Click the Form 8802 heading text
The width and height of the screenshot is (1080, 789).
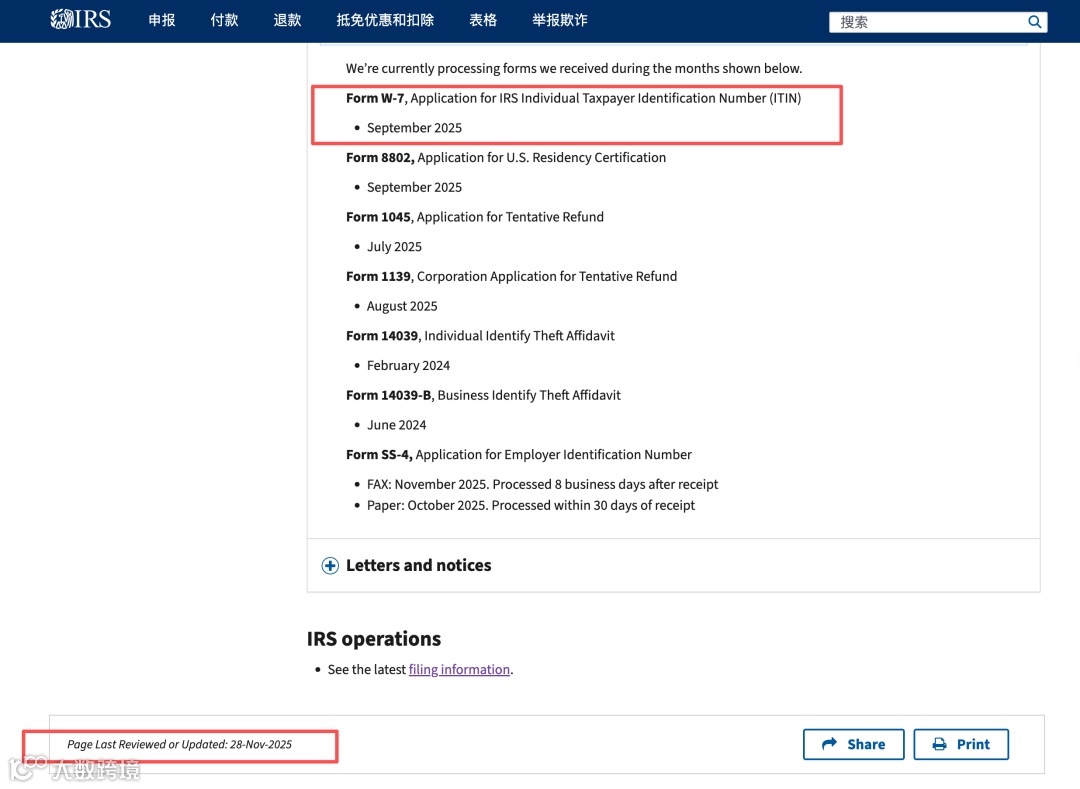pyautogui.click(x=506, y=158)
